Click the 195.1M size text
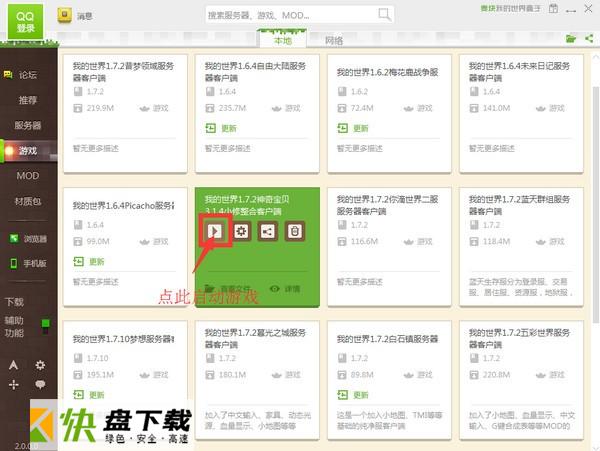This screenshot has height=451, width=600. point(100,374)
